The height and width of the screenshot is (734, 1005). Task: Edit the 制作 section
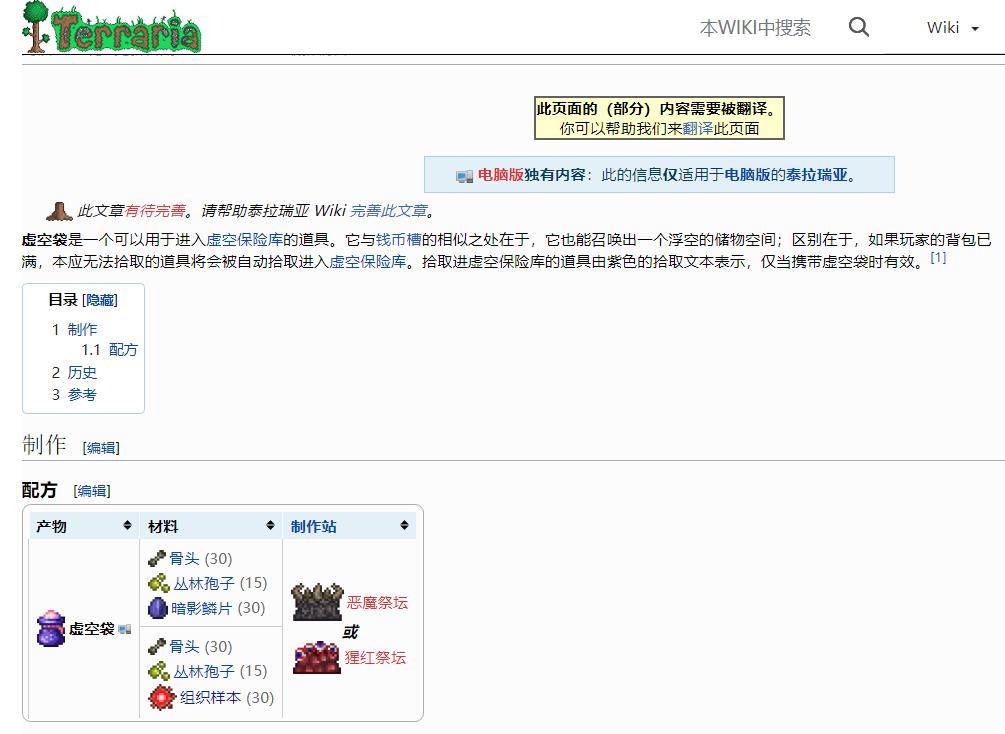[101, 447]
